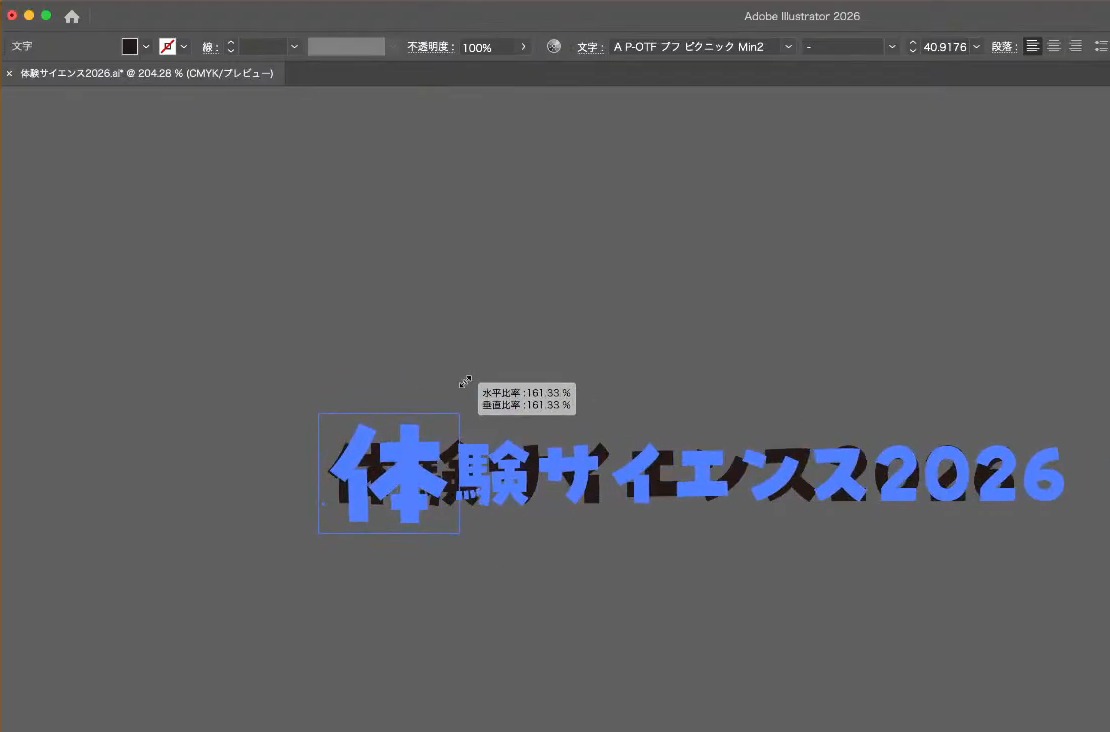This screenshot has height=732, width=1110.
Task: Click the blue 験 character on canvas
Action: pos(494,474)
